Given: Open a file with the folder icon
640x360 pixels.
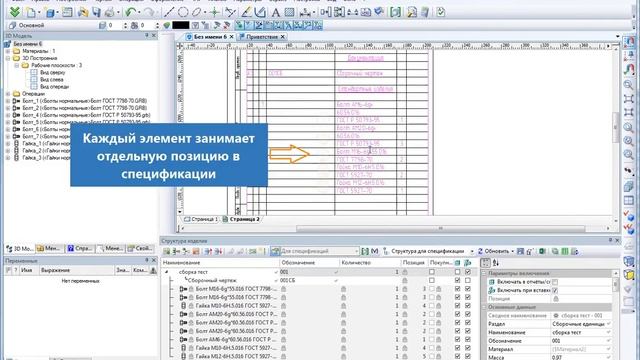Looking at the screenshot, I should [x=83, y=12].
